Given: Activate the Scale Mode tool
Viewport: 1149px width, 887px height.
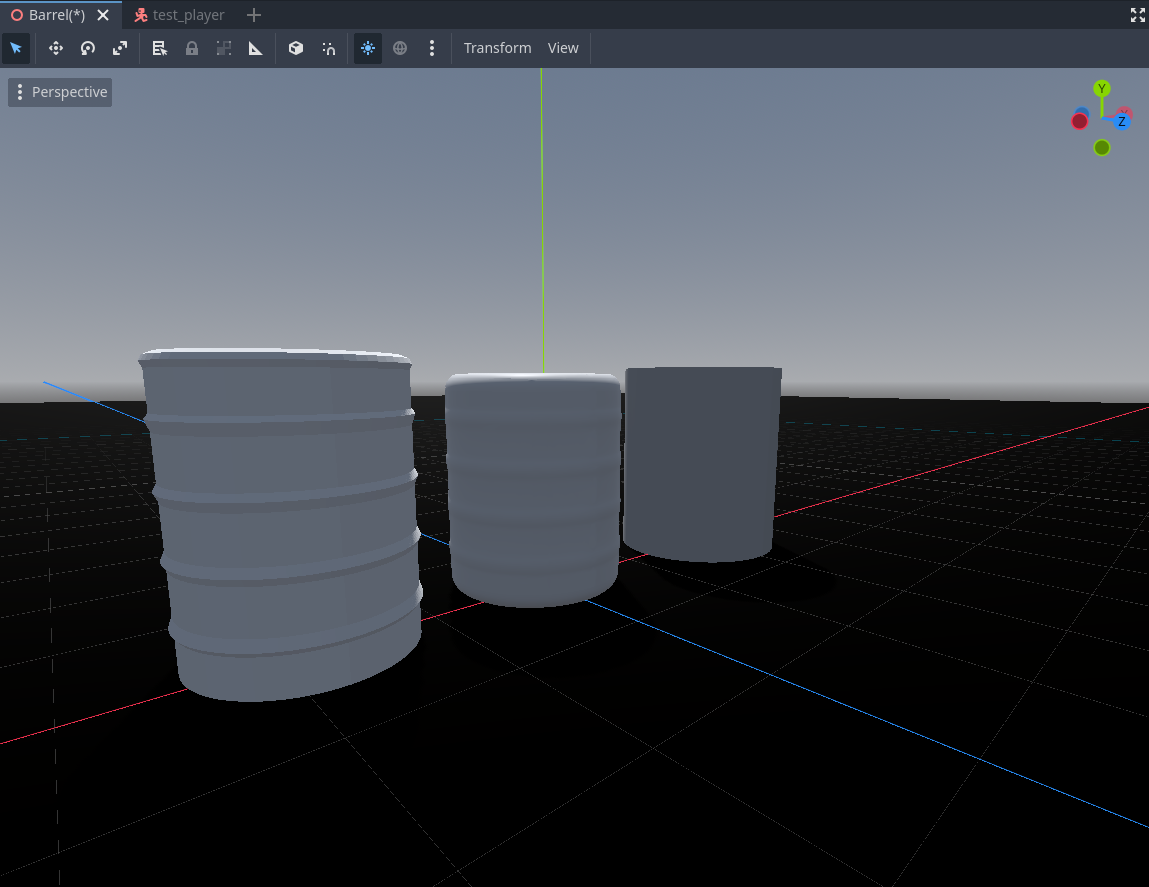Looking at the screenshot, I should click(120, 48).
